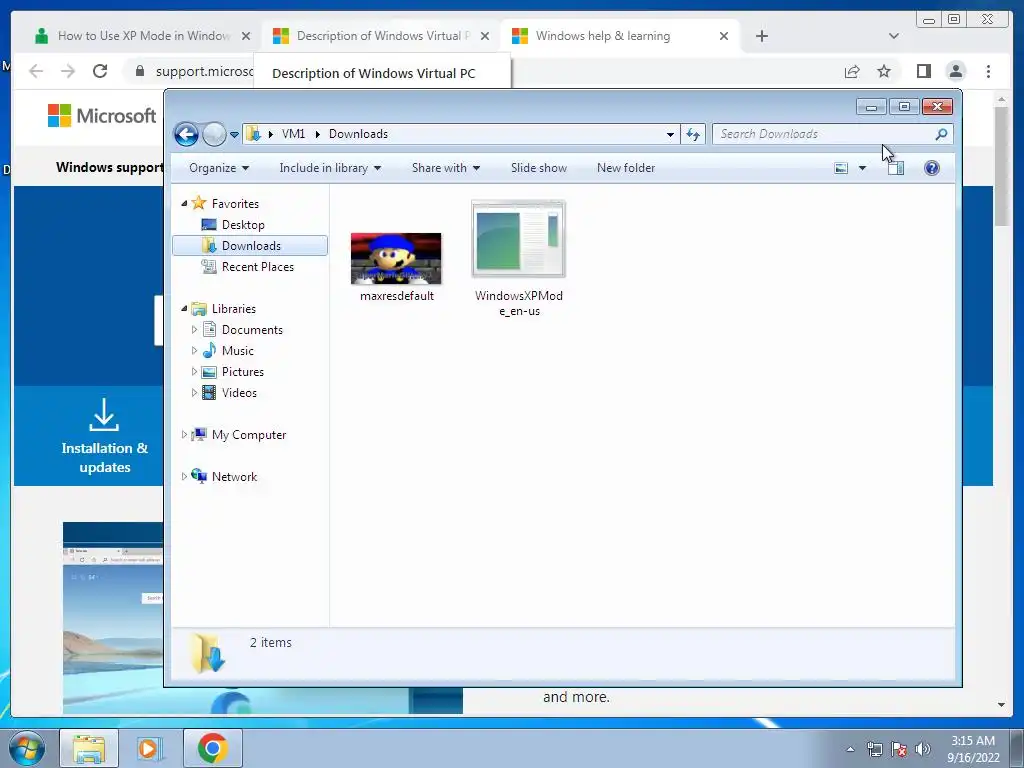Viewport: 1024px width, 768px height.
Task: Open the Share with menu
Action: tap(445, 168)
